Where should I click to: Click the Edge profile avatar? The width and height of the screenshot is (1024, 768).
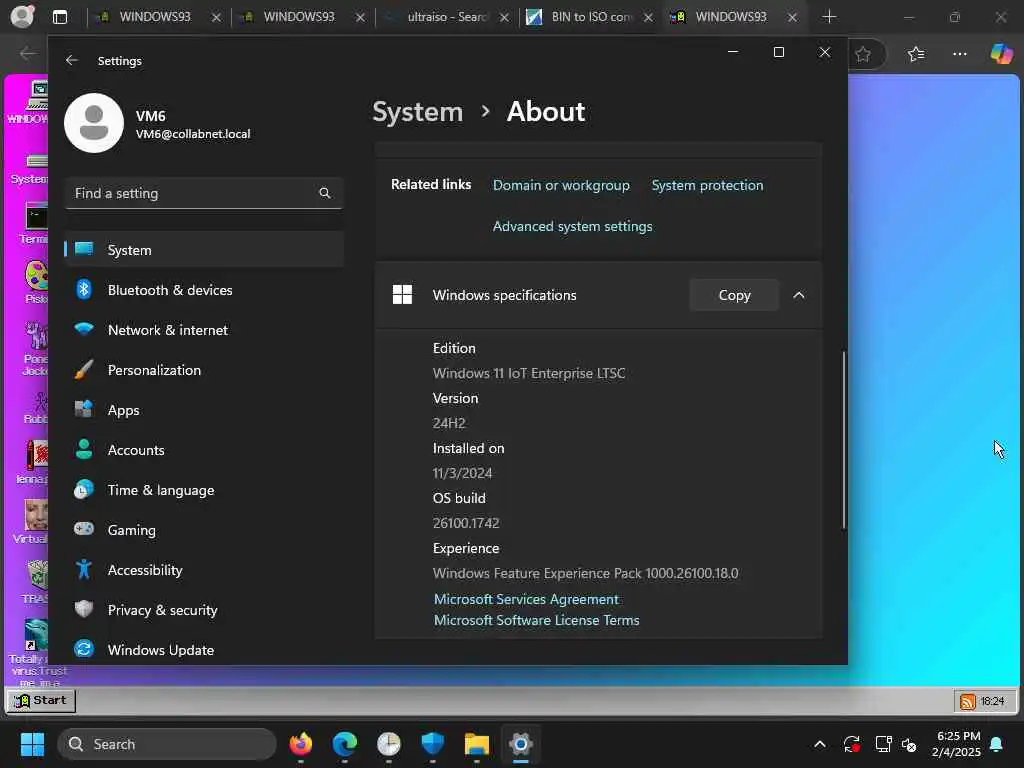(22, 16)
